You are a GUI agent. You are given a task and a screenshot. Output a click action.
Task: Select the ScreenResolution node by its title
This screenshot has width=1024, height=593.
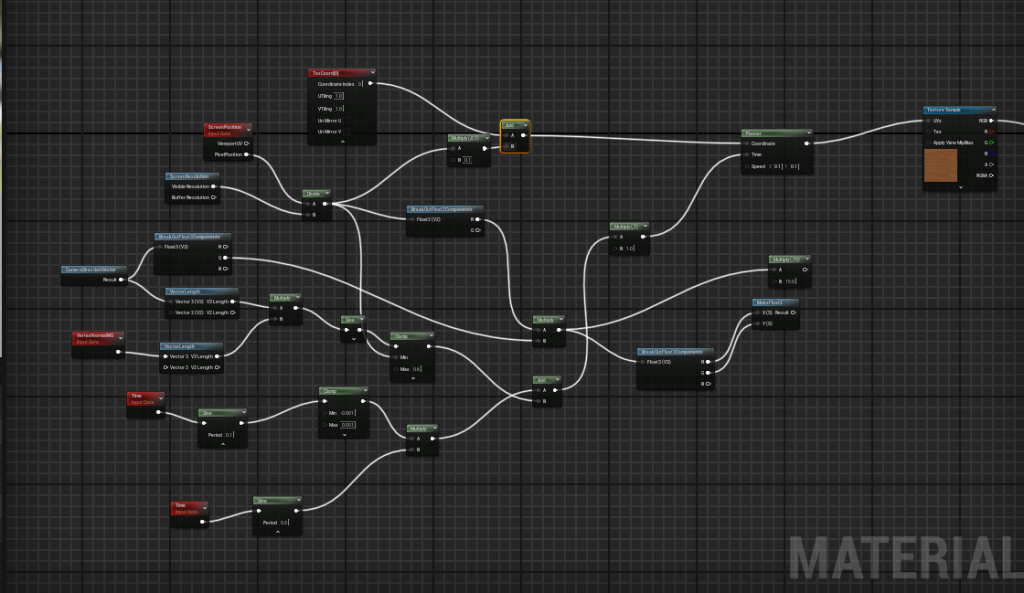pos(189,176)
